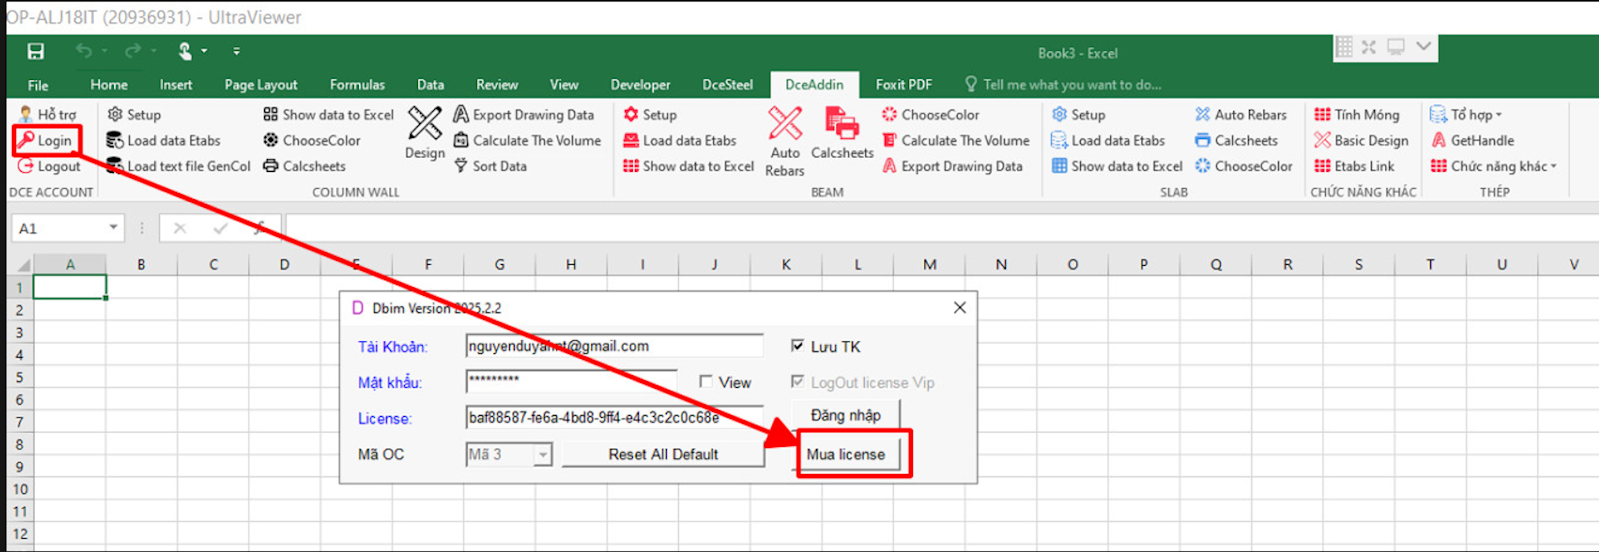Click Etabs Link button
This screenshot has width=1599, height=552.
pyautogui.click(x=1354, y=167)
